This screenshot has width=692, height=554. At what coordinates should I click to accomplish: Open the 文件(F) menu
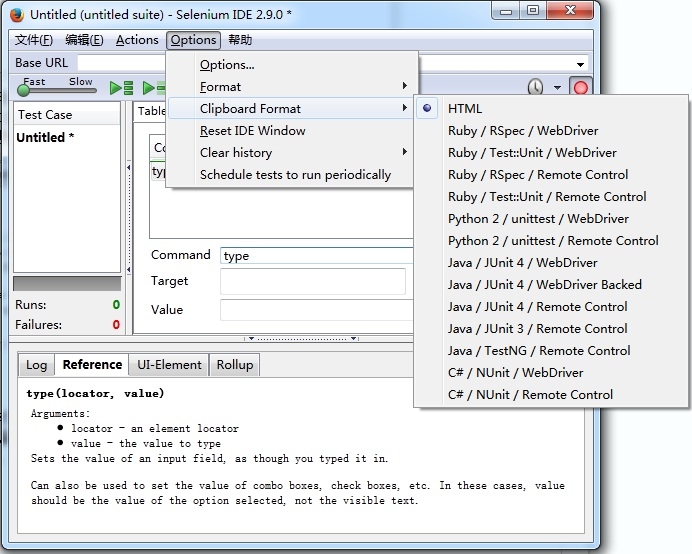[x=34, y=40]
